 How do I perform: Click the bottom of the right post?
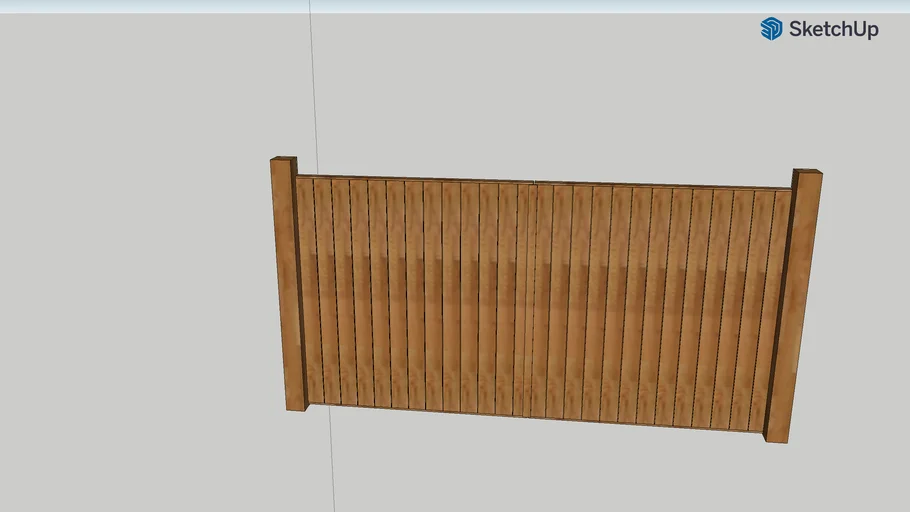click(x=776, y=436)
